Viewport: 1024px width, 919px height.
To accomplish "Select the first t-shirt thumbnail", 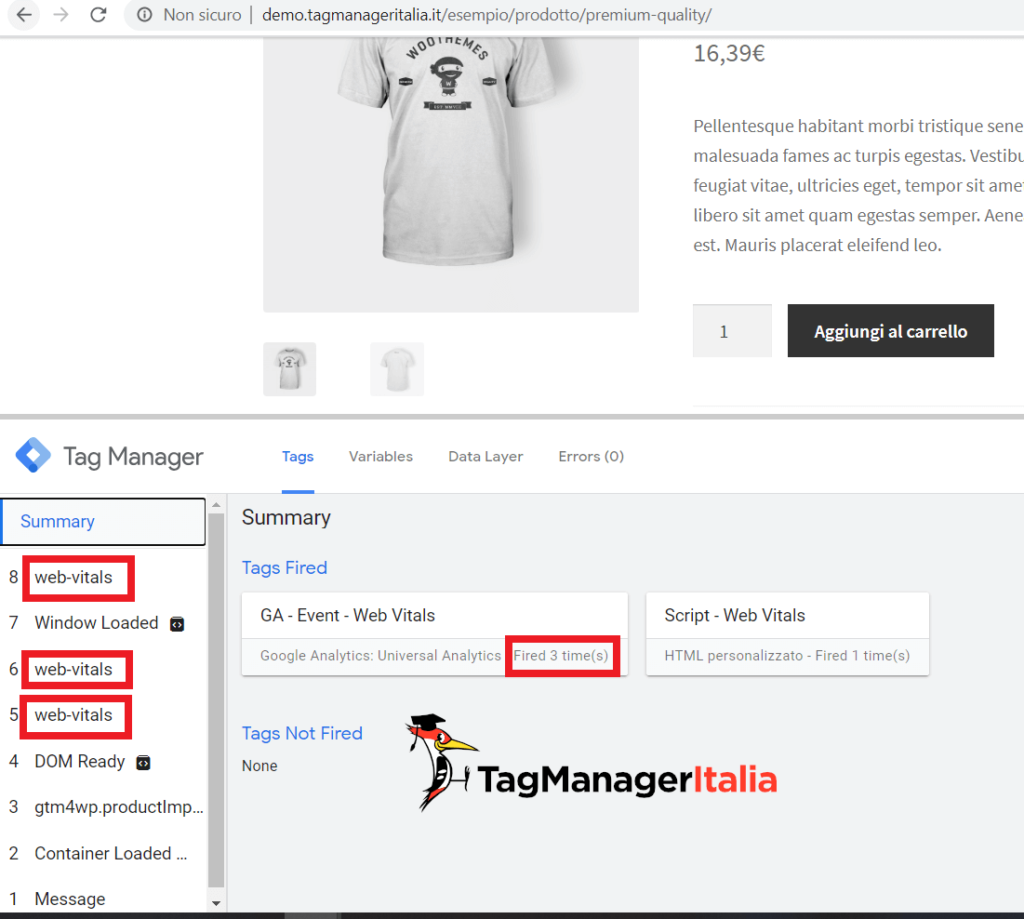I will point(289,369).
